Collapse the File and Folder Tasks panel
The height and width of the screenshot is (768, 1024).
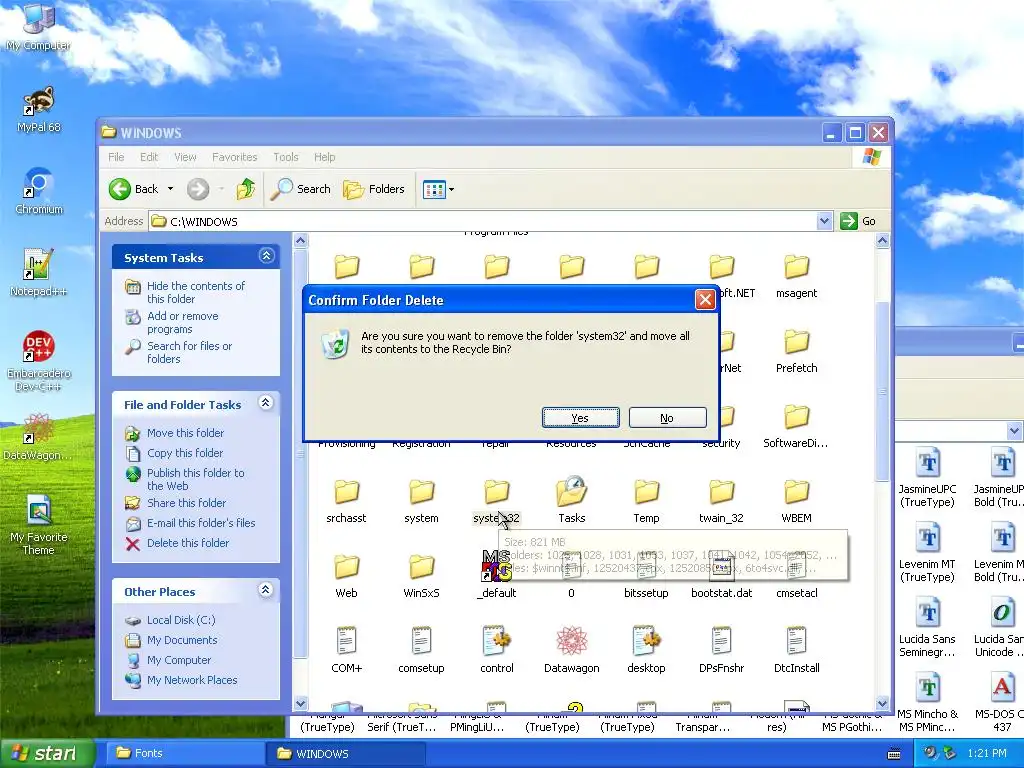pos(266,403)
